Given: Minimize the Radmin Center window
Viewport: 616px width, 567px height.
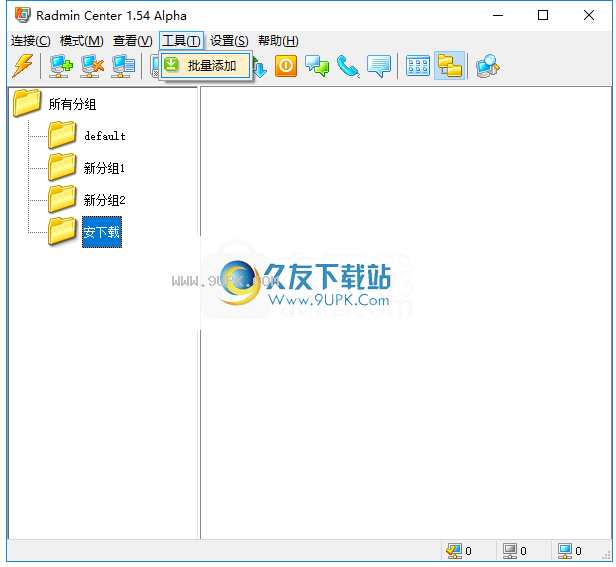Looking at the screenshot, I should click(498, 15).
